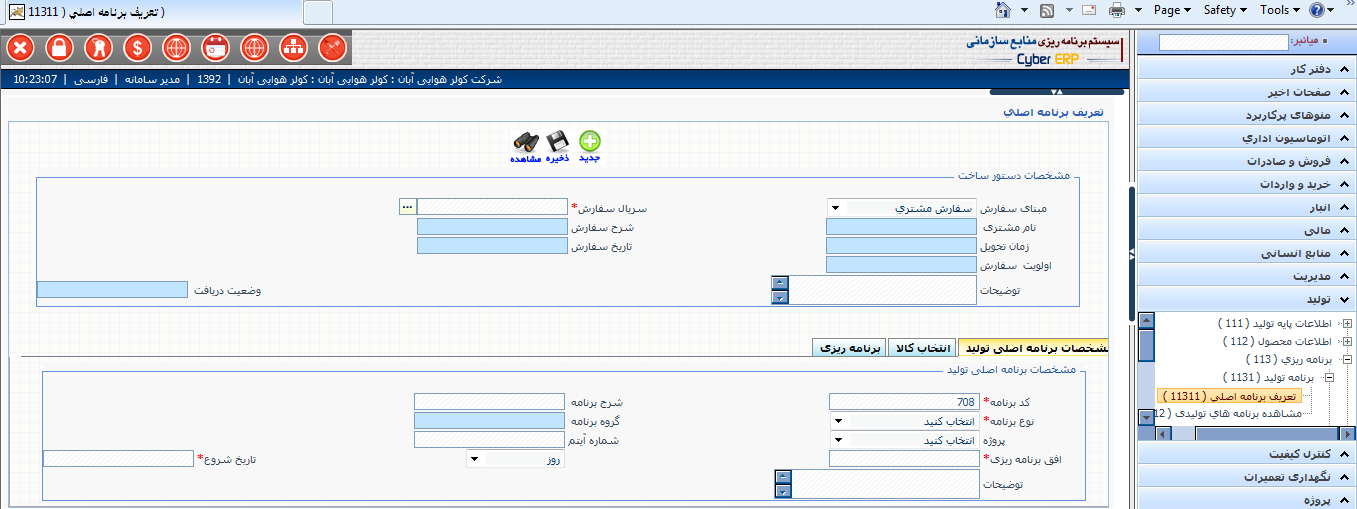This screenshot has width=1357, height=509.
Task: Click the browser Home icon
Action: (1003, 10)
